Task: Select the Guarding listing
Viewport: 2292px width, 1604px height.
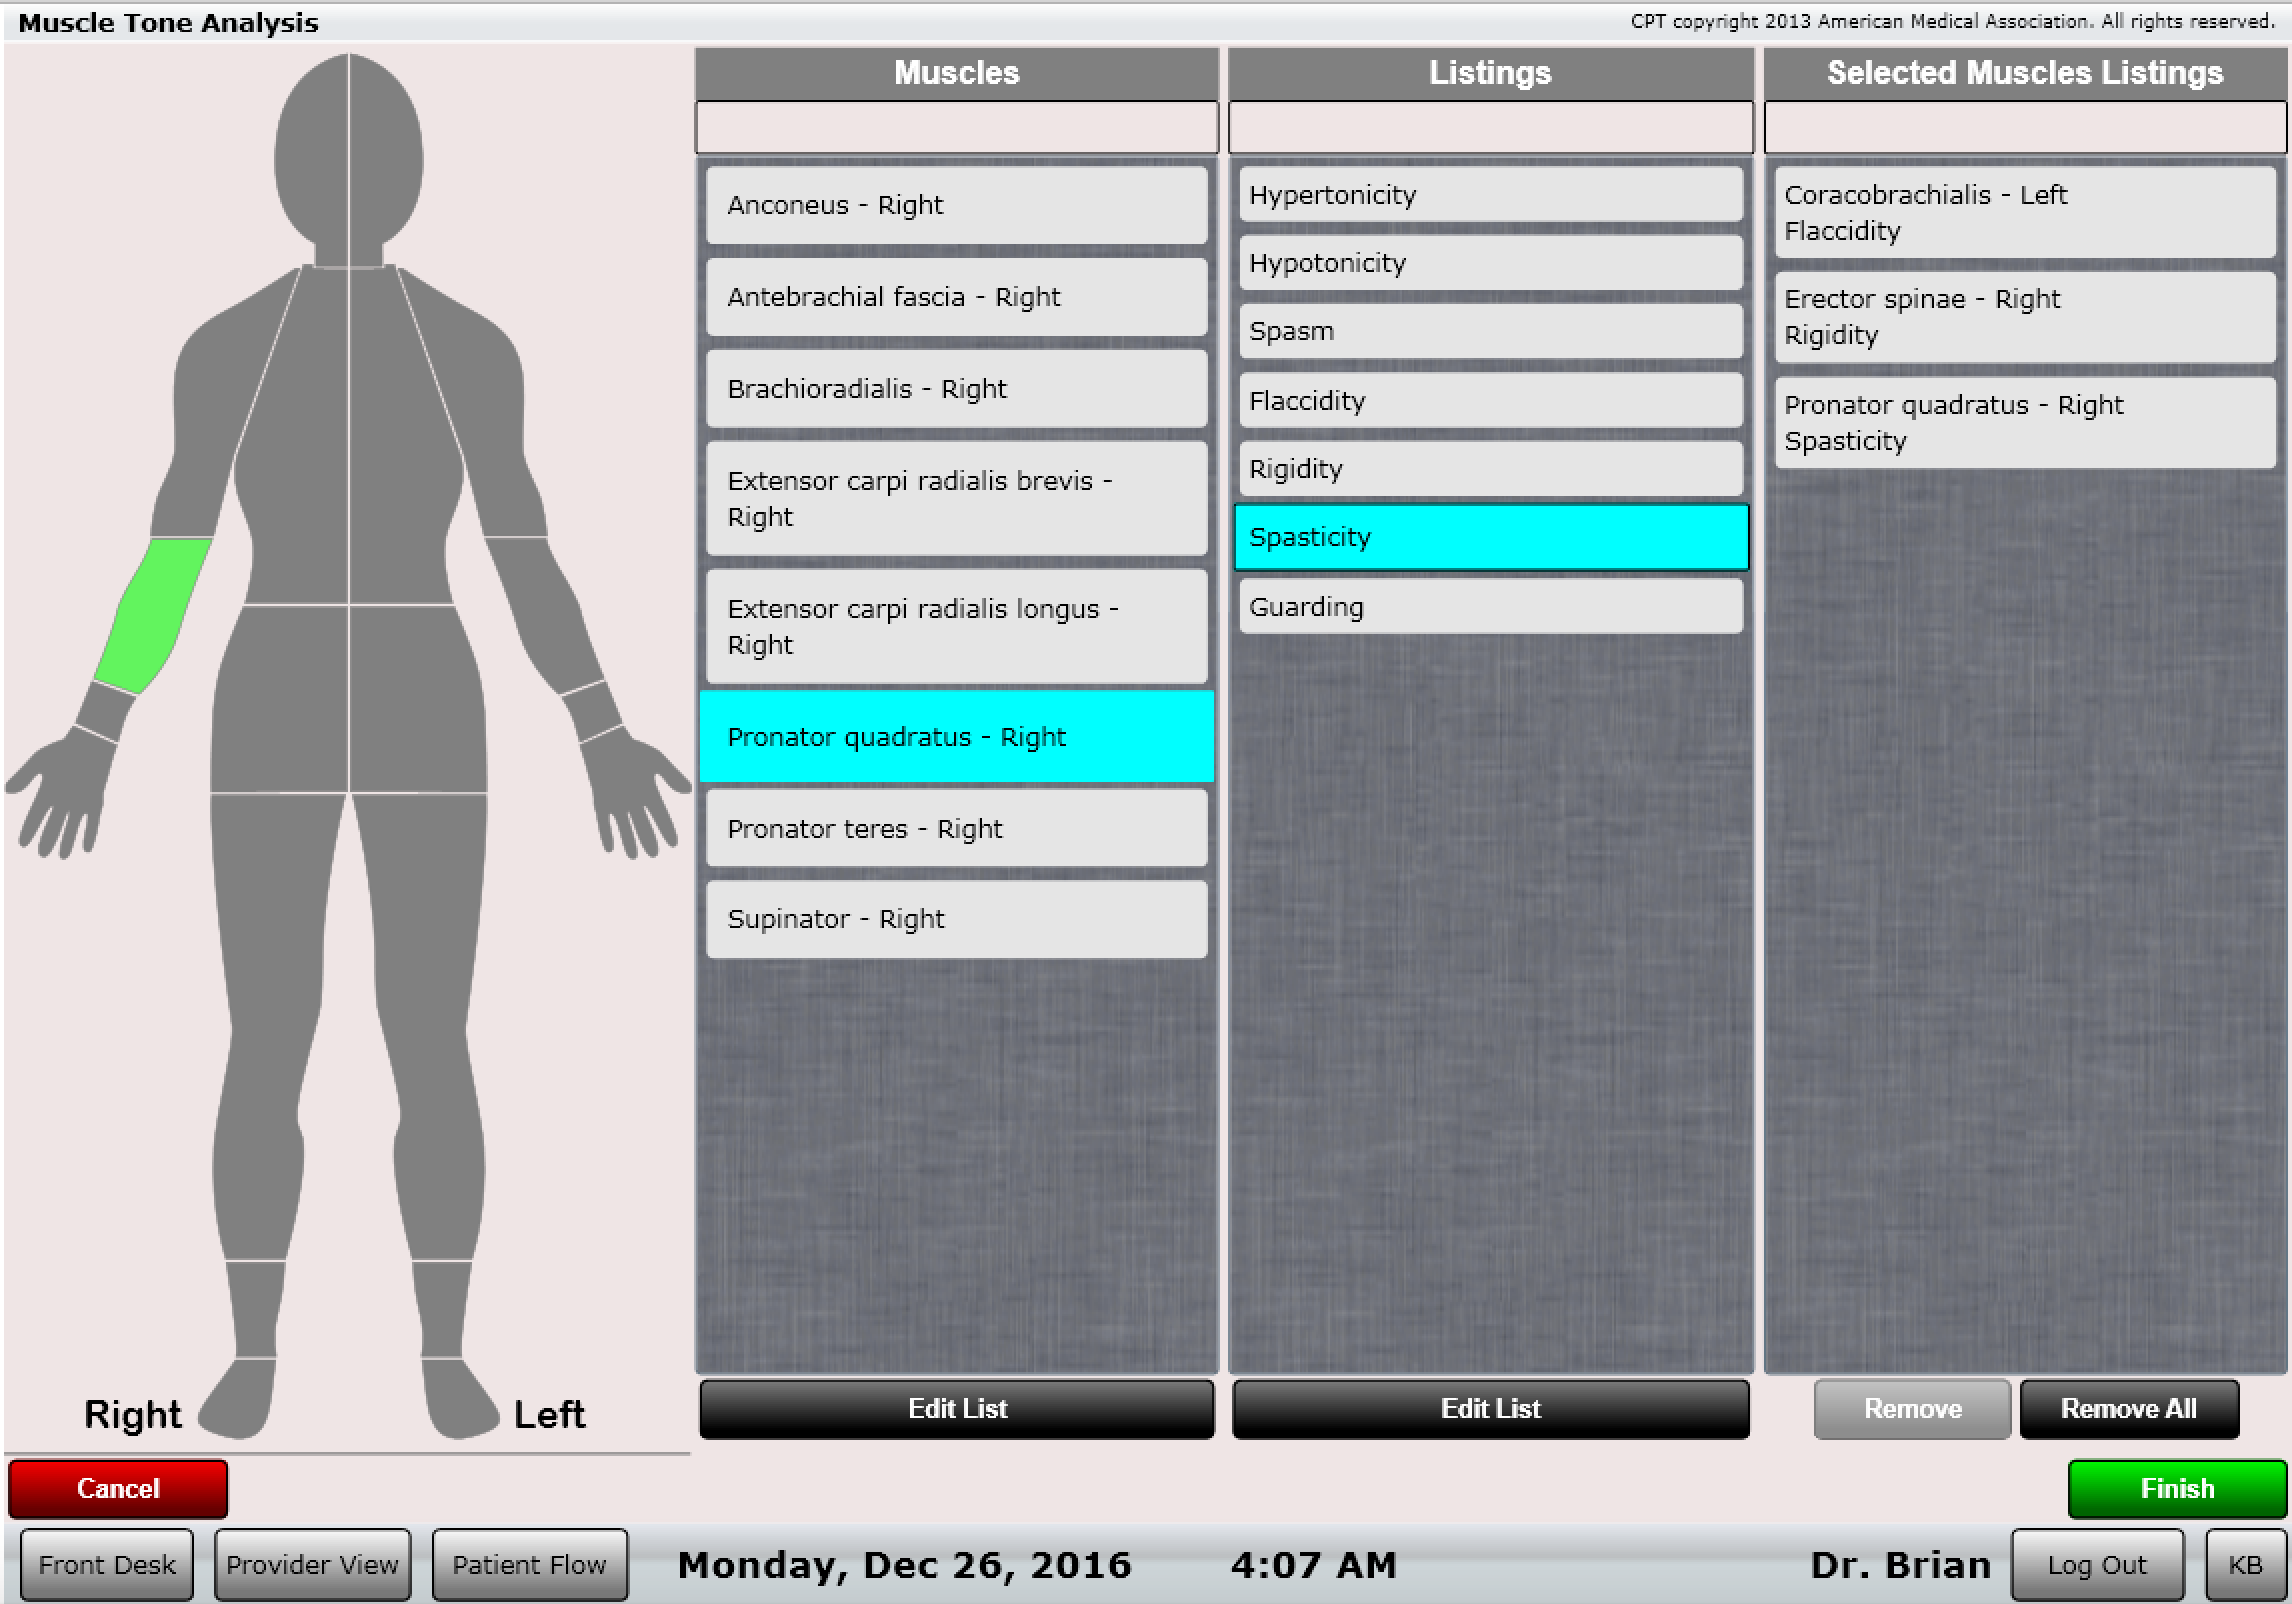Action: 1490,606
